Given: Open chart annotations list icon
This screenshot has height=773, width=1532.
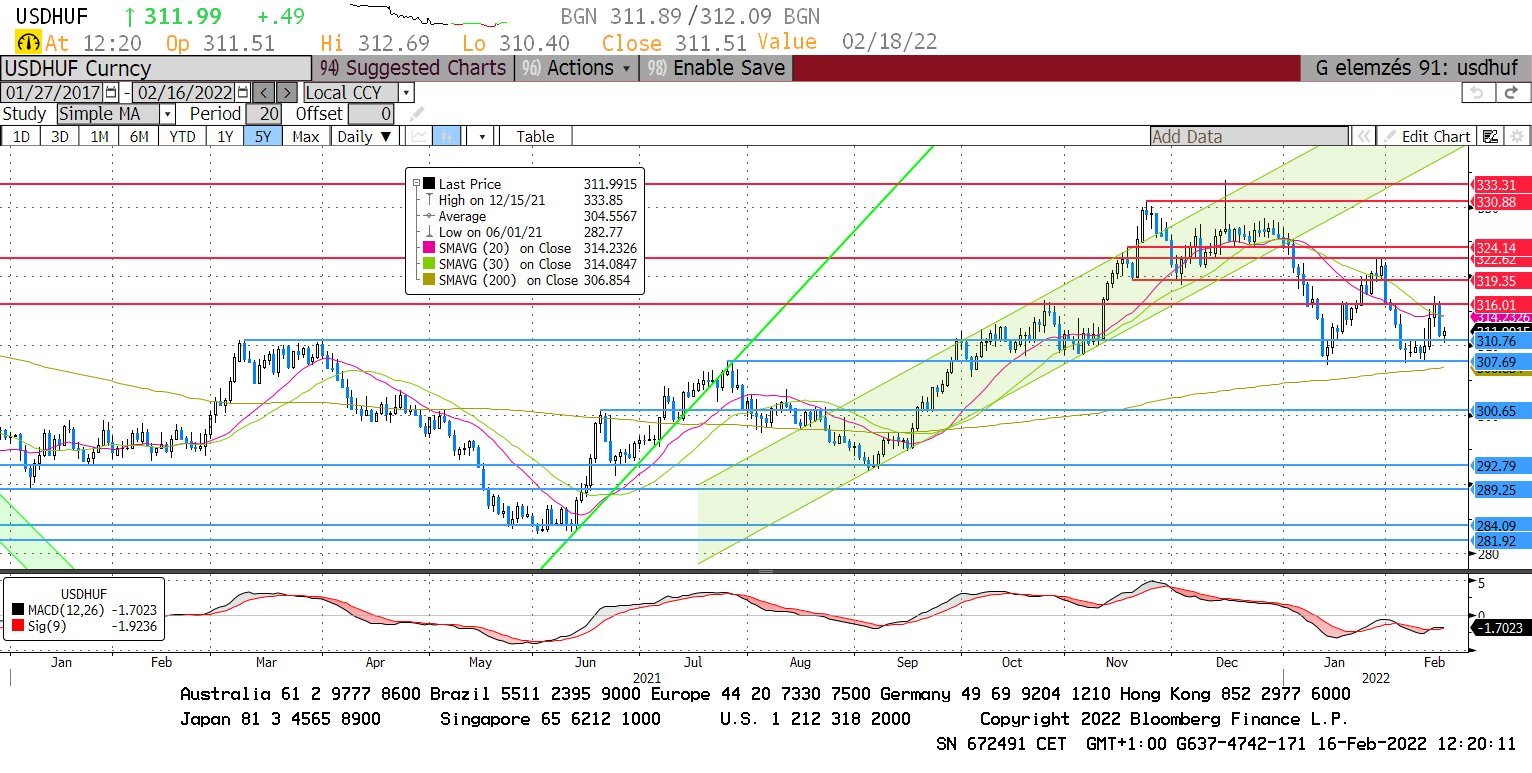Looking at the screenshot, I should (1491, 136).
